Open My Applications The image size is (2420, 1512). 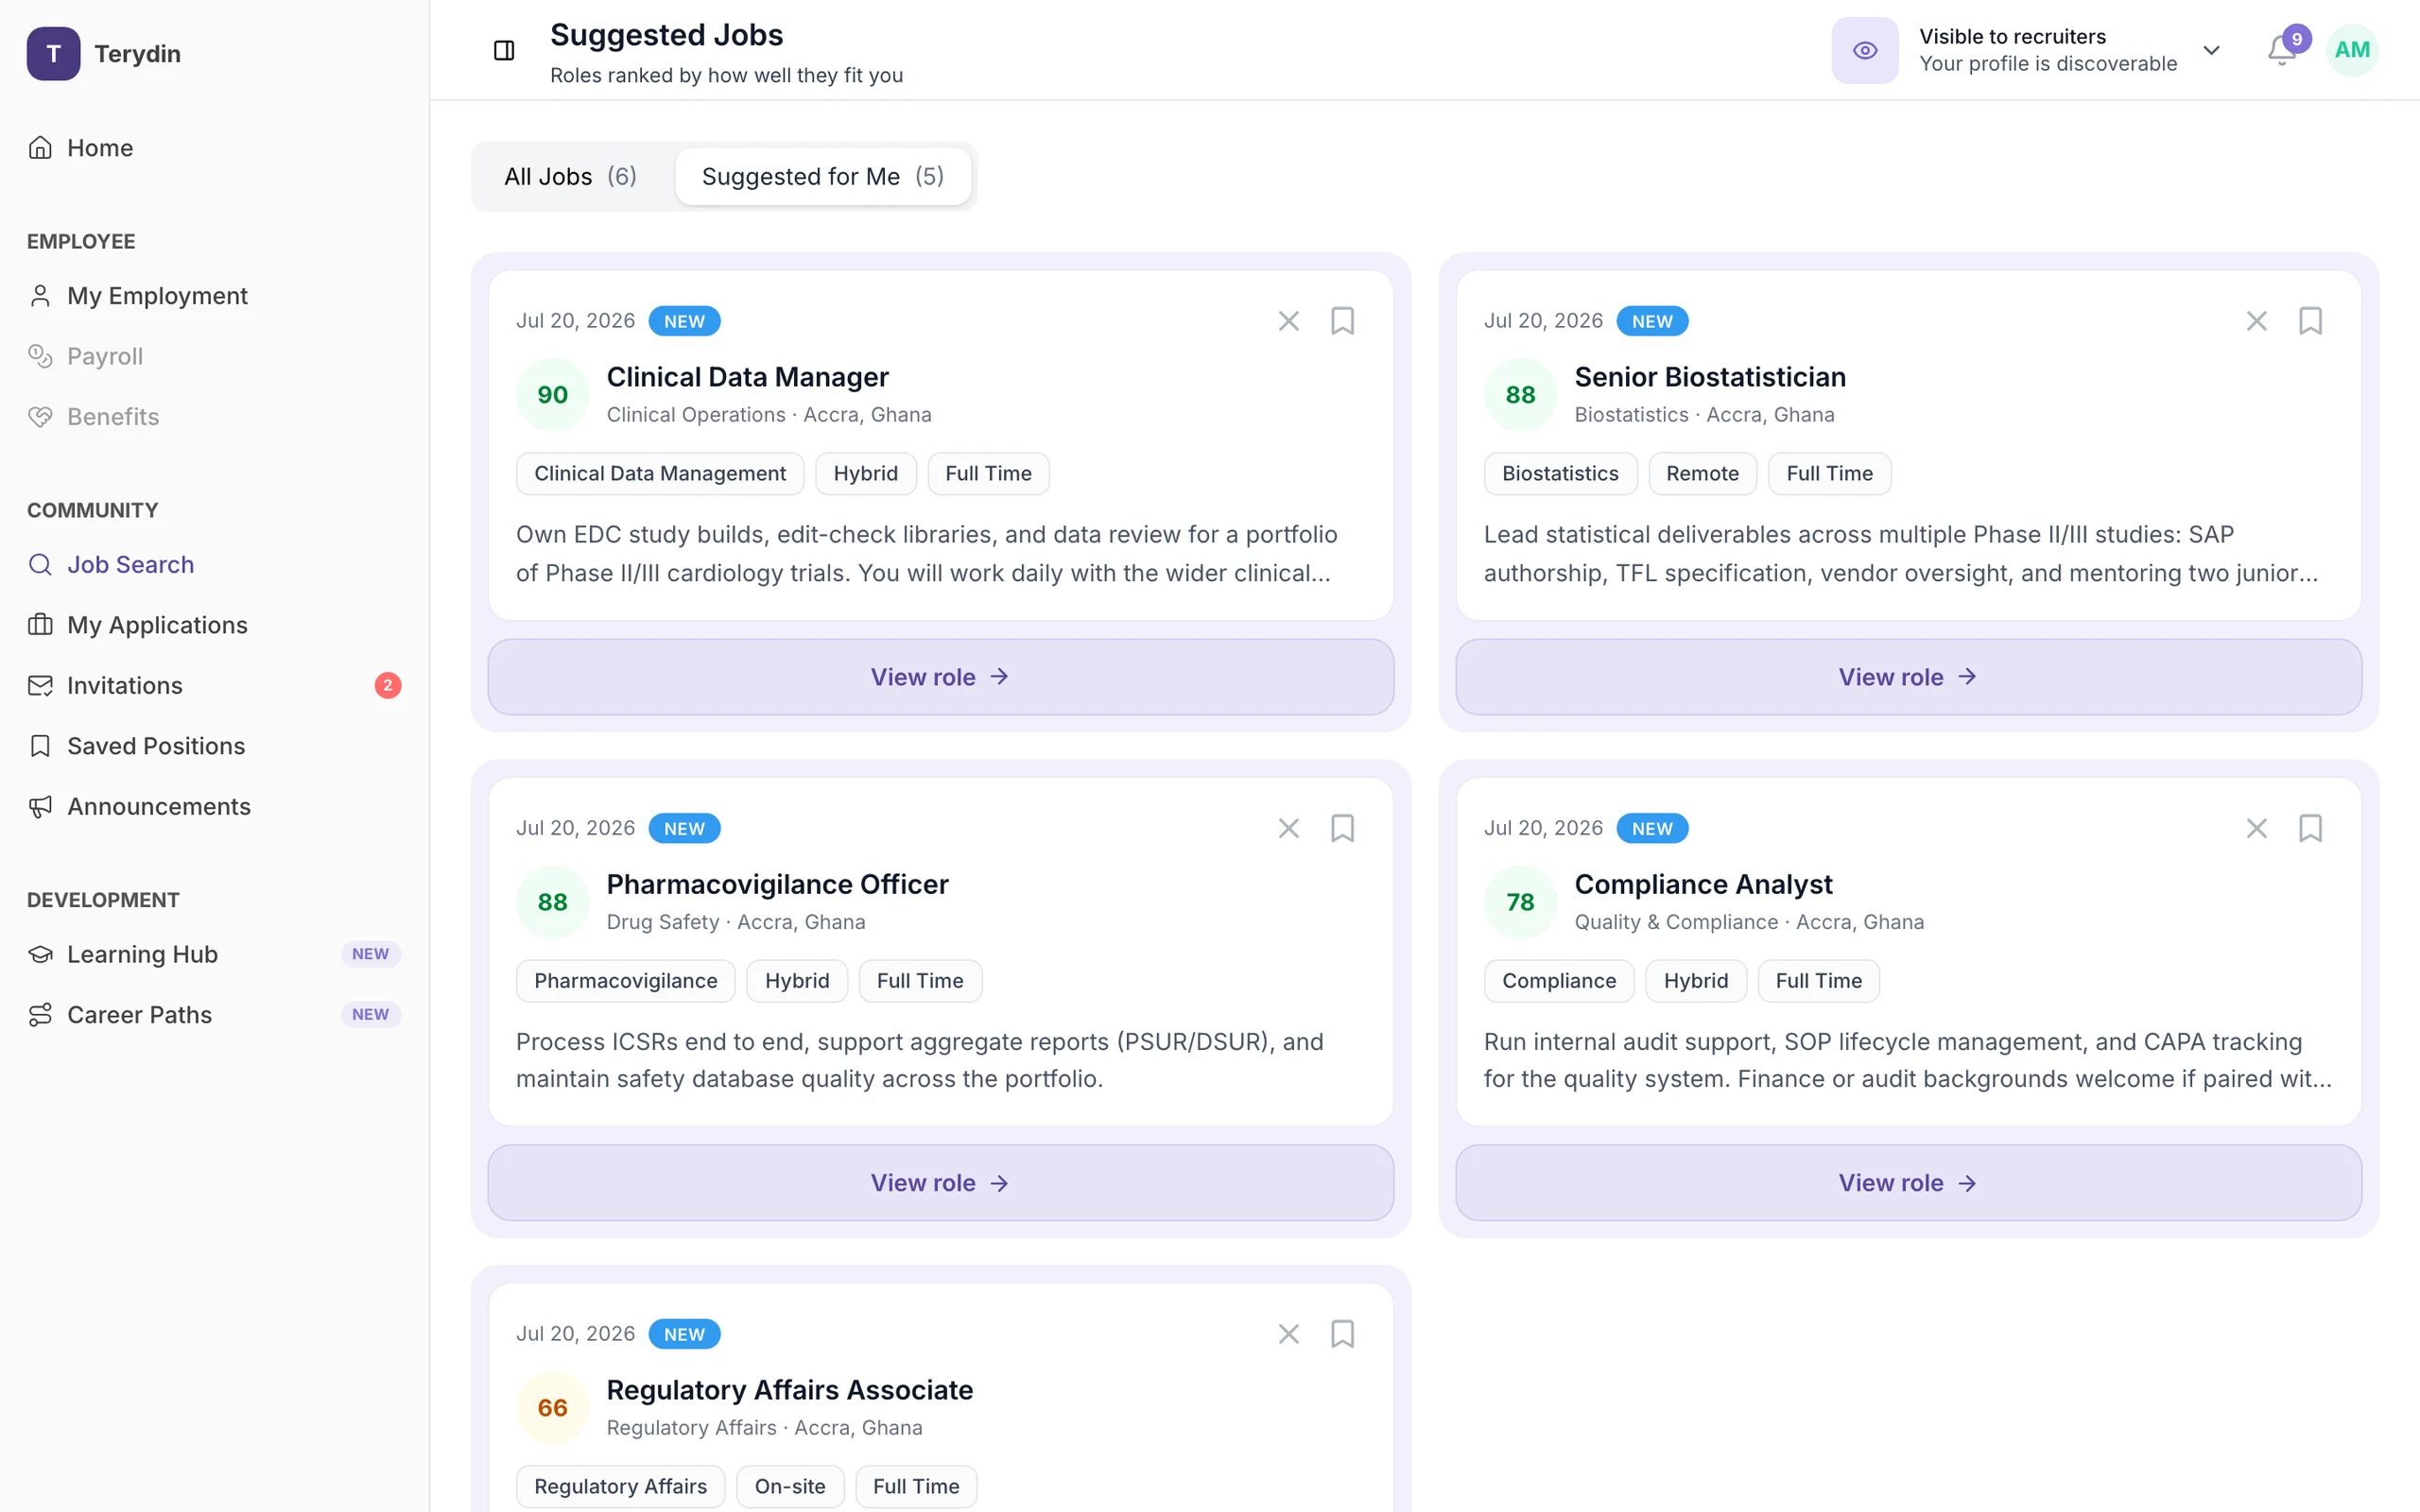click(214, 625)
